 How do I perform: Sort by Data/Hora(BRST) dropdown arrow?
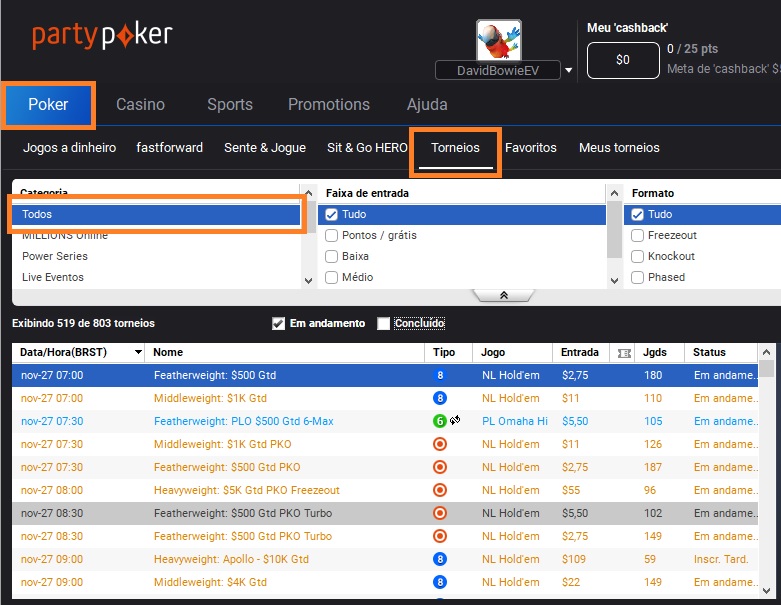click(138, 352)
